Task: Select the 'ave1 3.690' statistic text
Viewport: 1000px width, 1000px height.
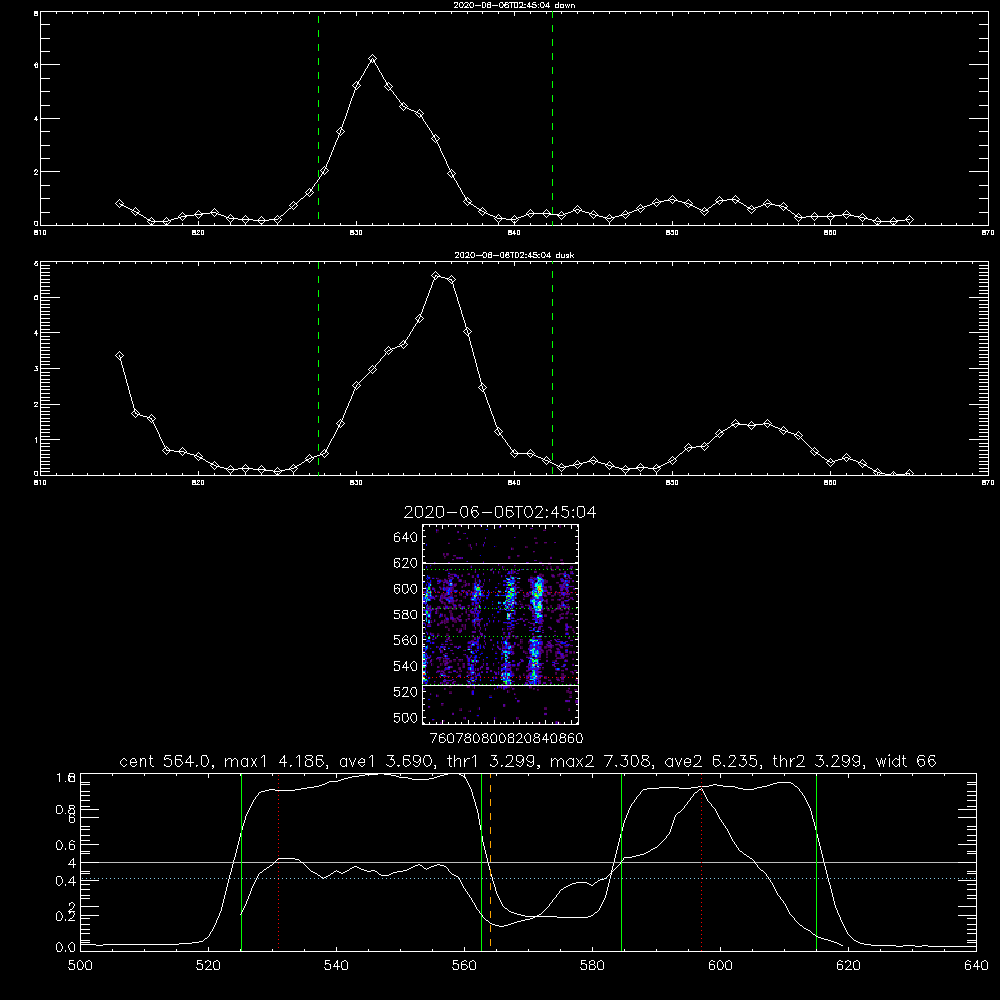Action: click(390, 761)
